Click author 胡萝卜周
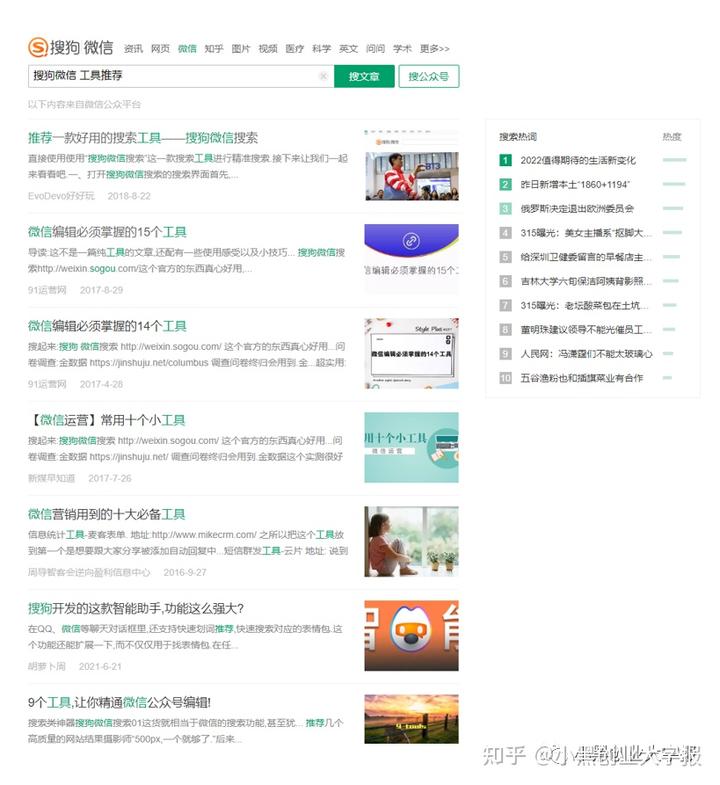Screen dimensions: 720x785 click(x=47, y=666)
